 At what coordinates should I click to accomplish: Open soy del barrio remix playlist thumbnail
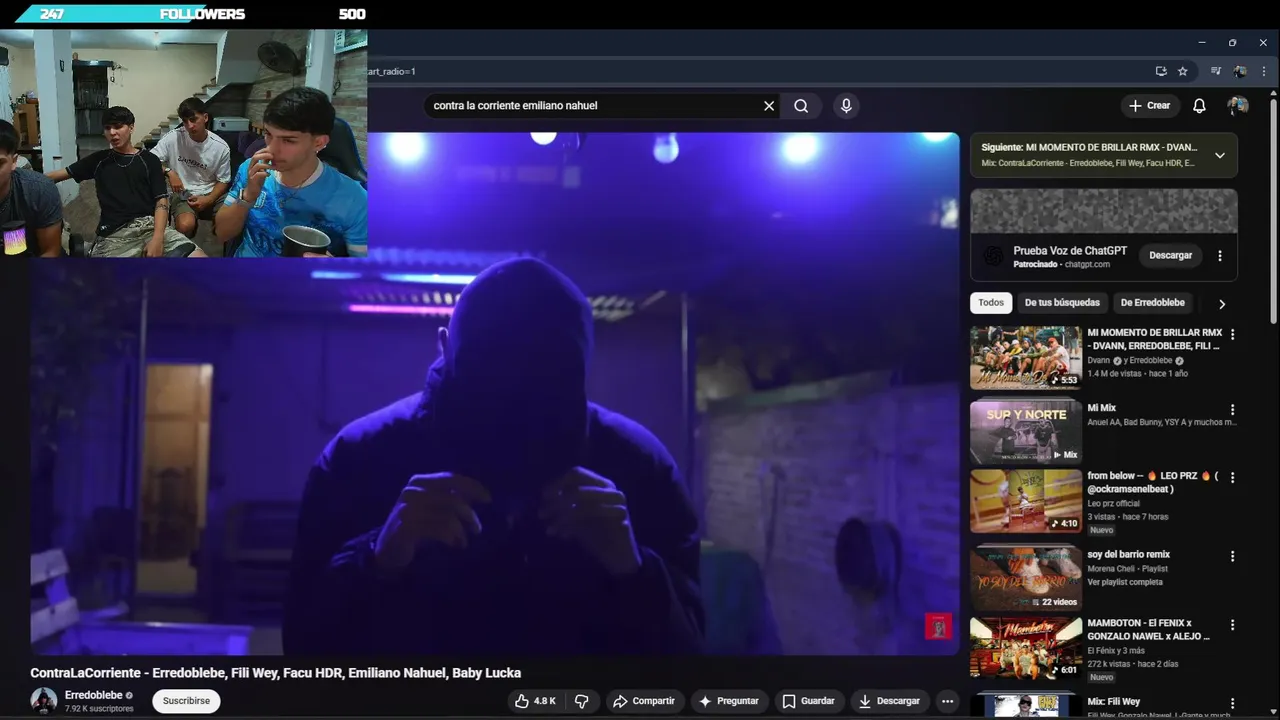pos(1025,577)
